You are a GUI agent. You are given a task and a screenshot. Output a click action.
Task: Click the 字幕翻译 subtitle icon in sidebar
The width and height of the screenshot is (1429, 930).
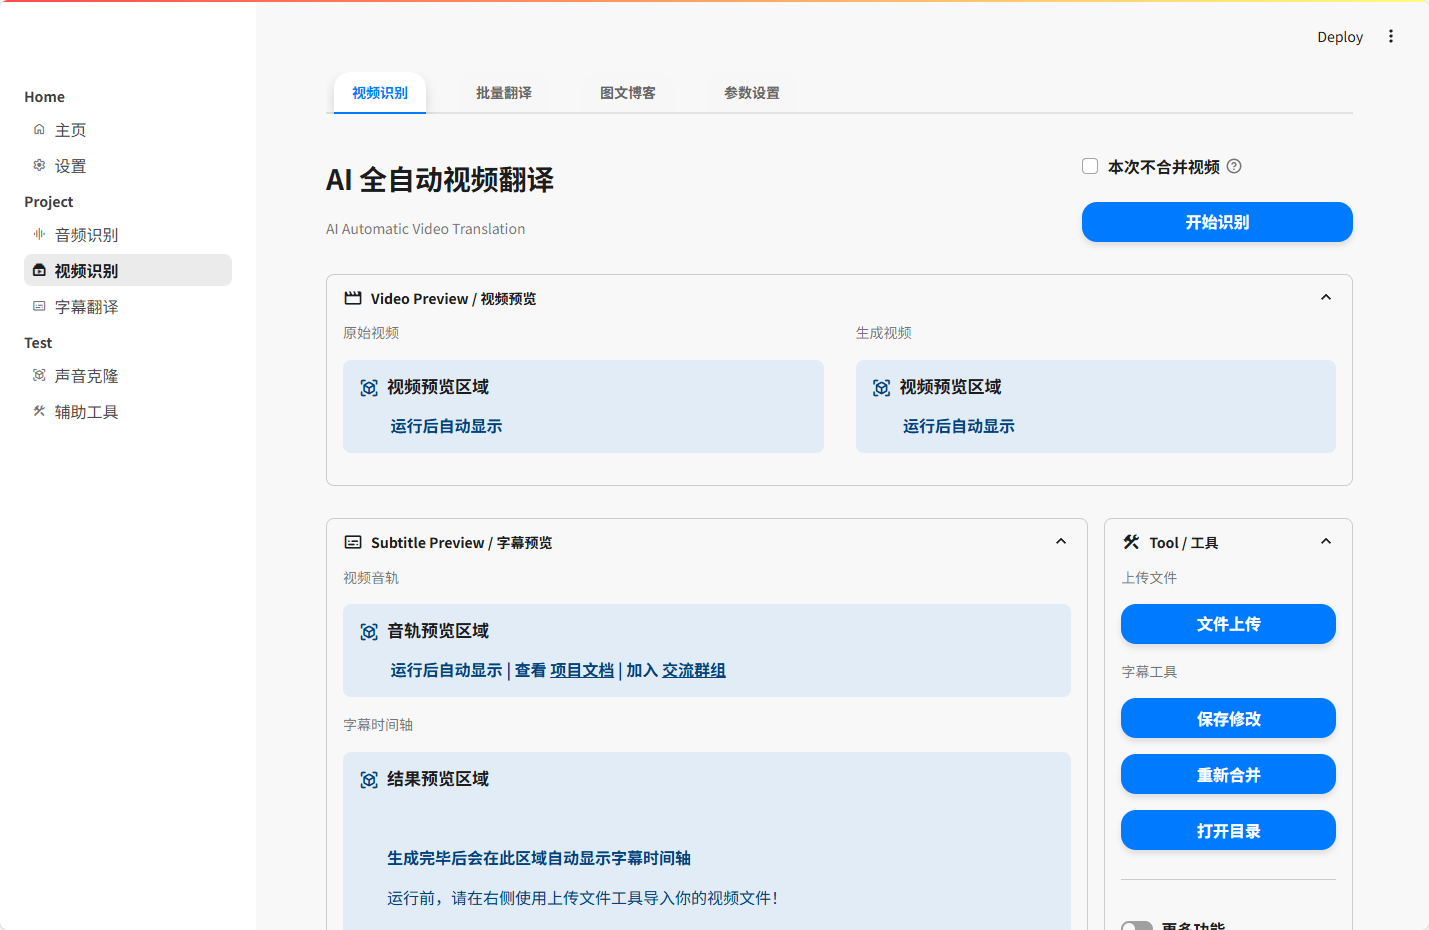[x=39, y=306]
